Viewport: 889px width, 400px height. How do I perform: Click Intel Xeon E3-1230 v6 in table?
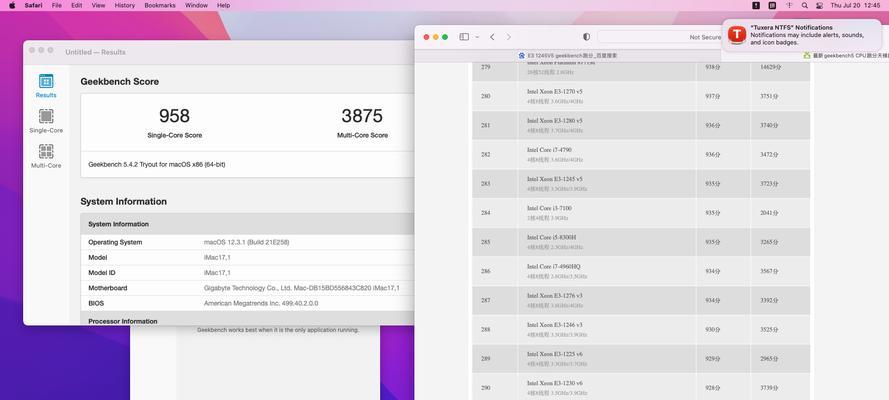(x=554, y=383)
